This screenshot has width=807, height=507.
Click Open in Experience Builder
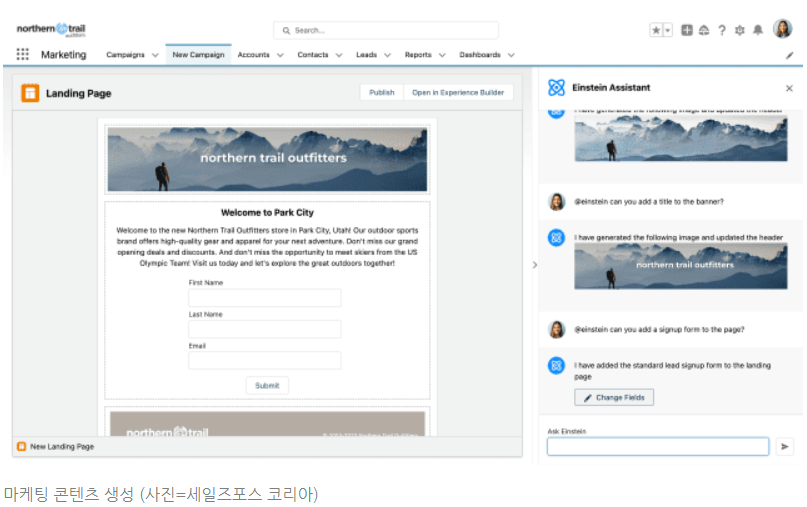coord(458,93)
